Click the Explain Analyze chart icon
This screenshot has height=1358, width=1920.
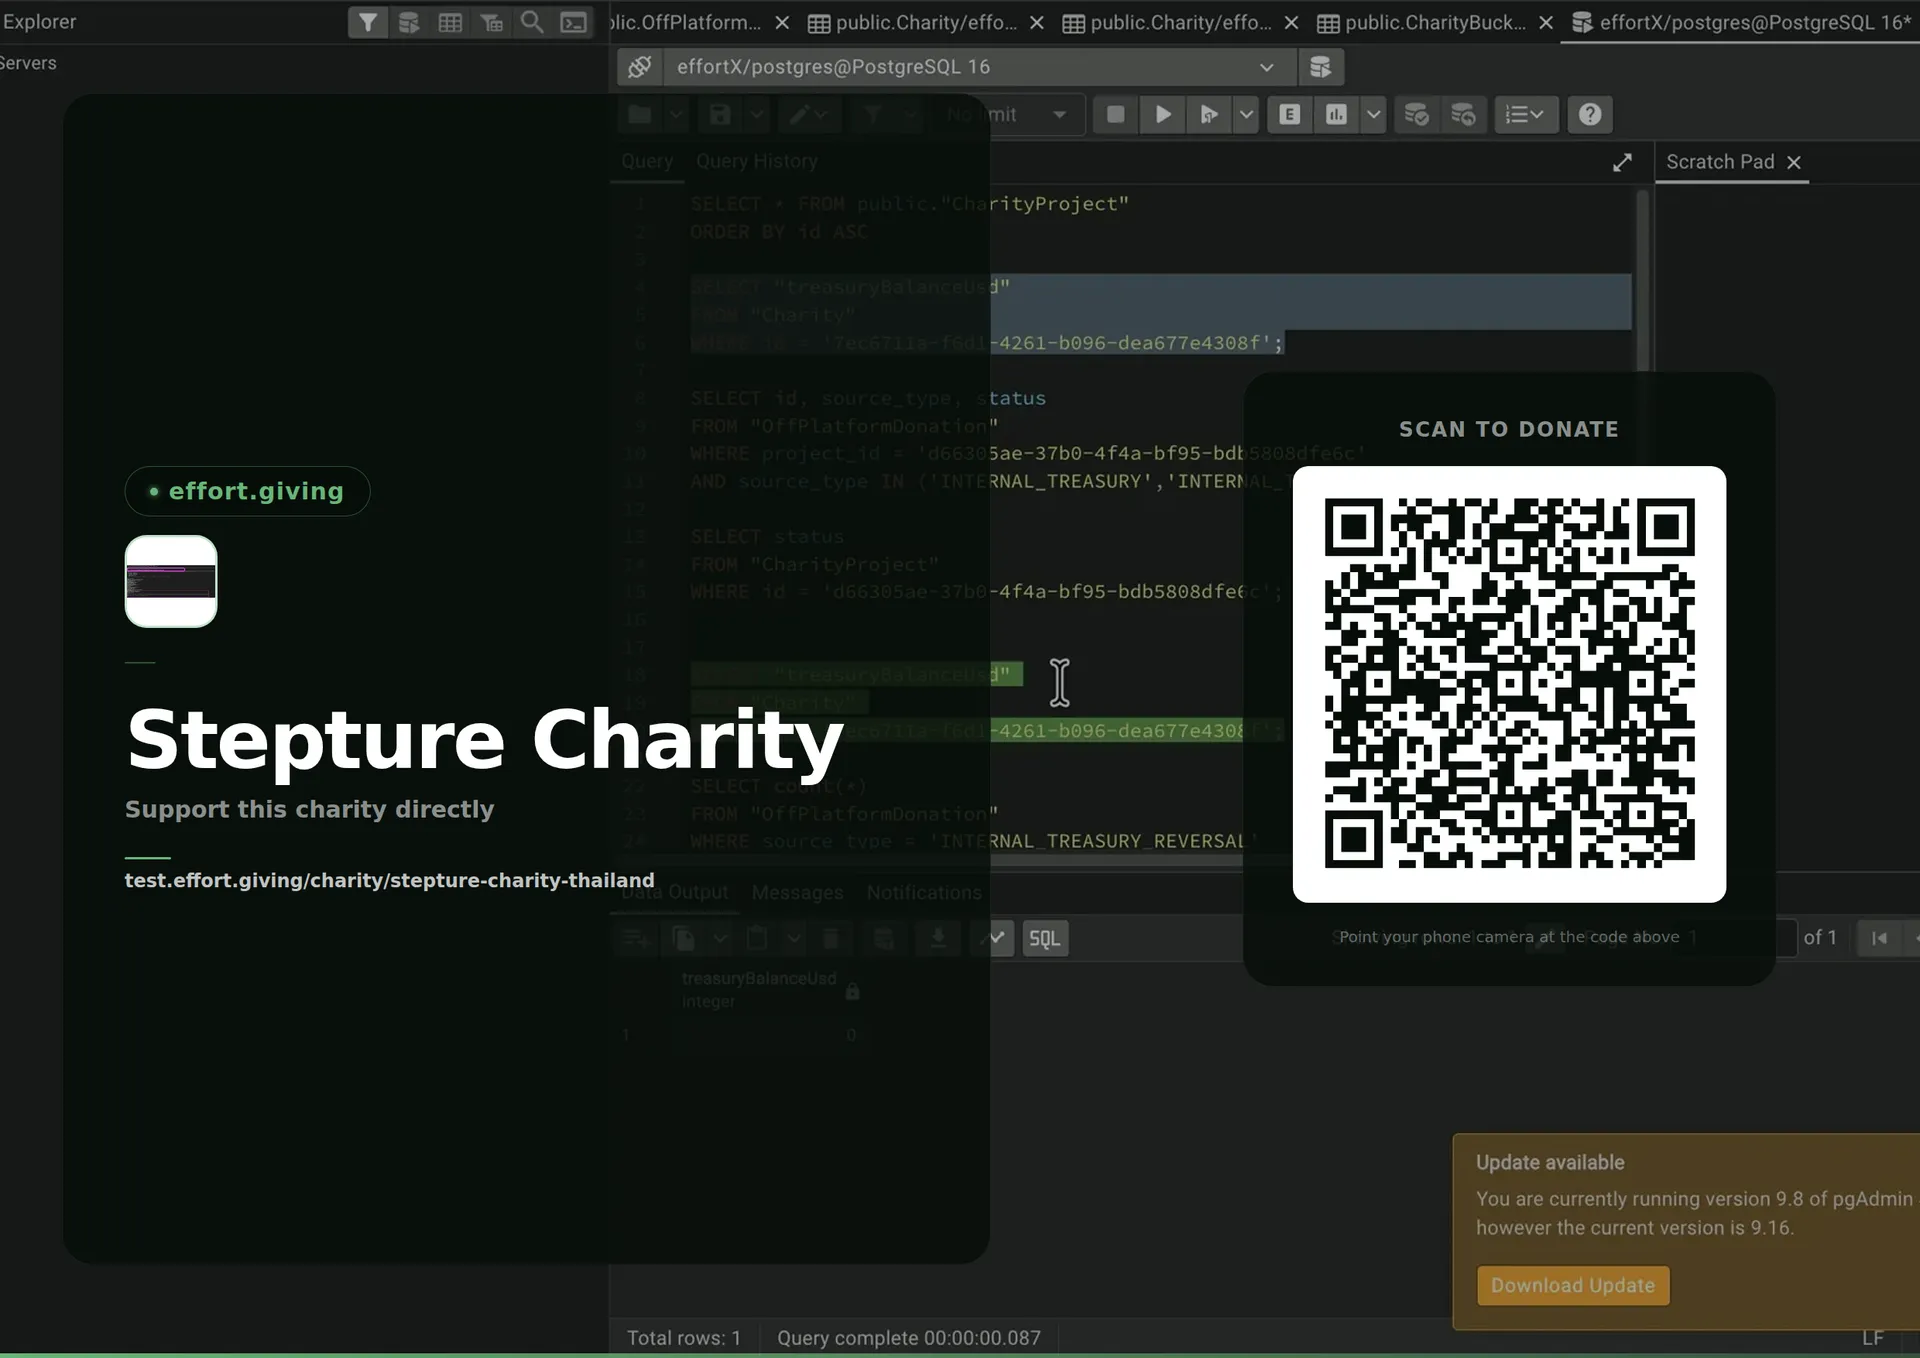pyautogui.click(x=1336, y=115)
